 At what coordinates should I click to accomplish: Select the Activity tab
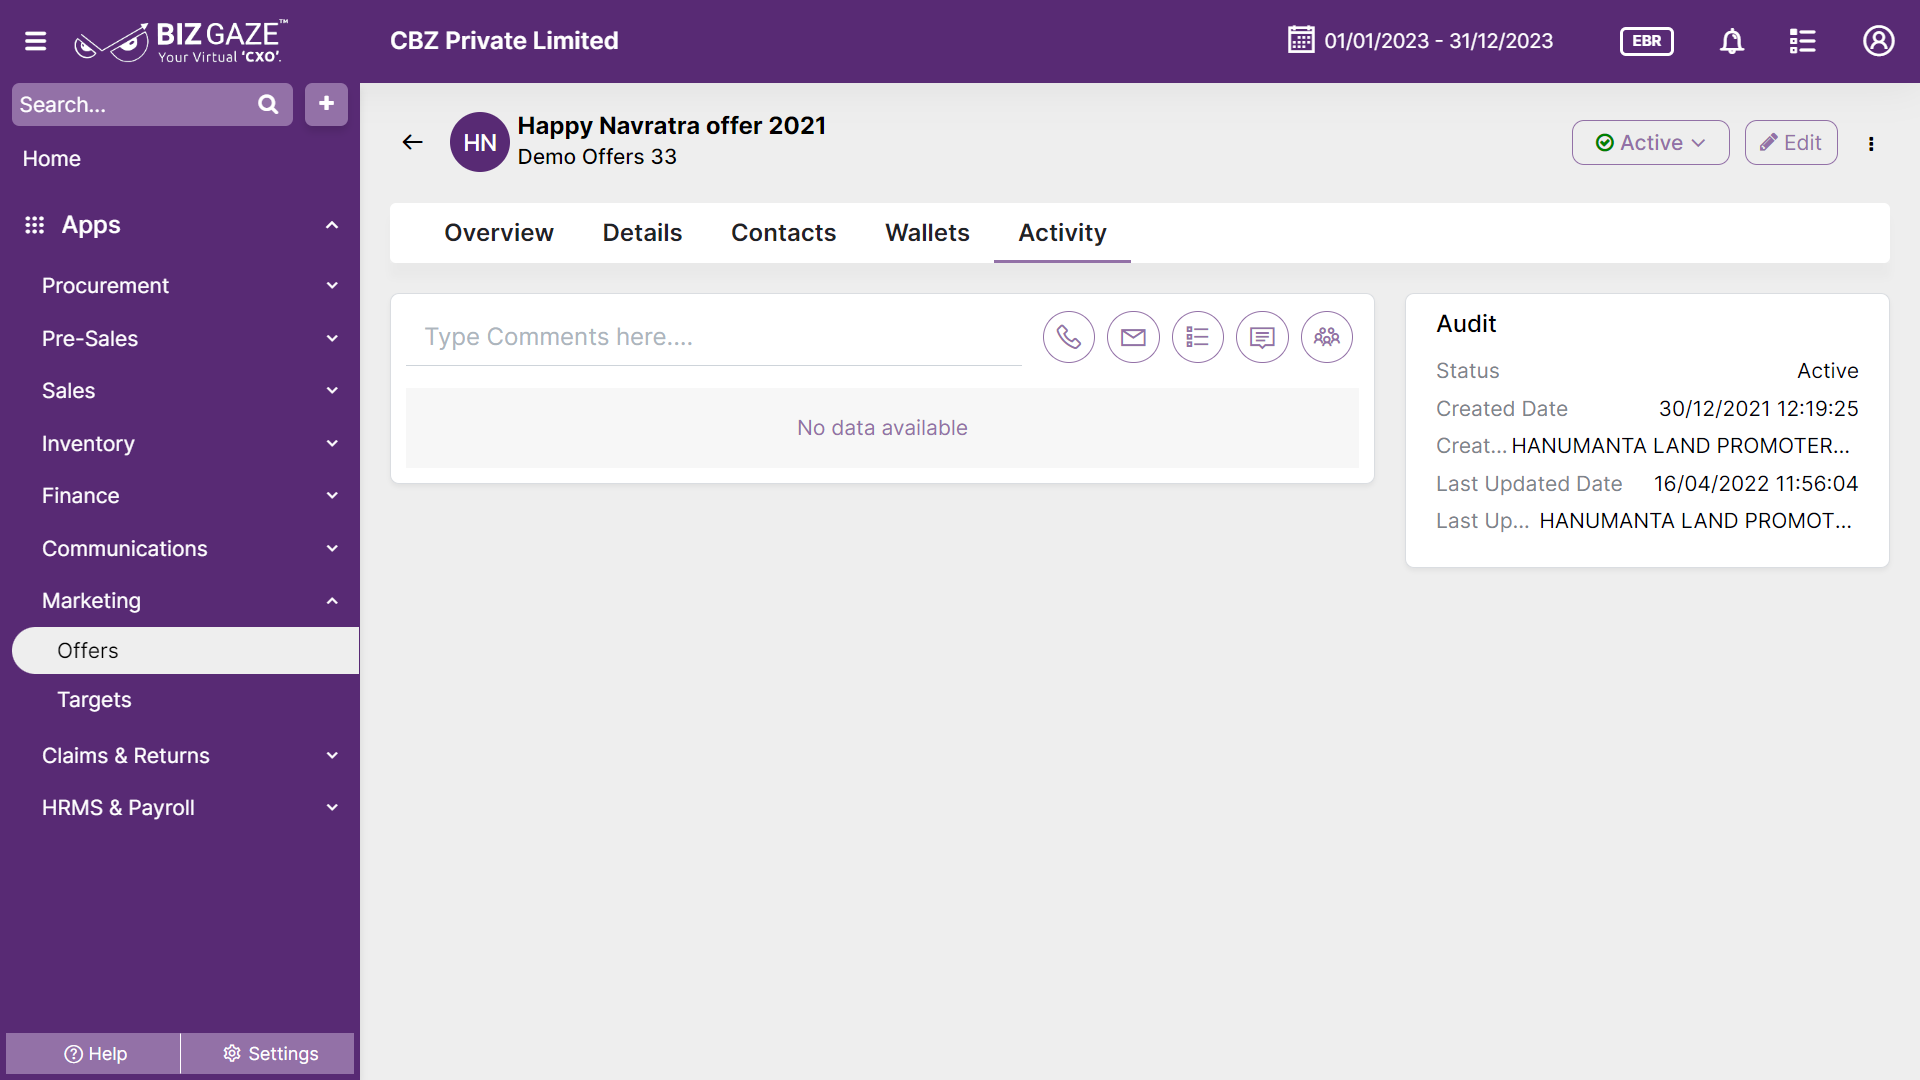pos(1062,233)
